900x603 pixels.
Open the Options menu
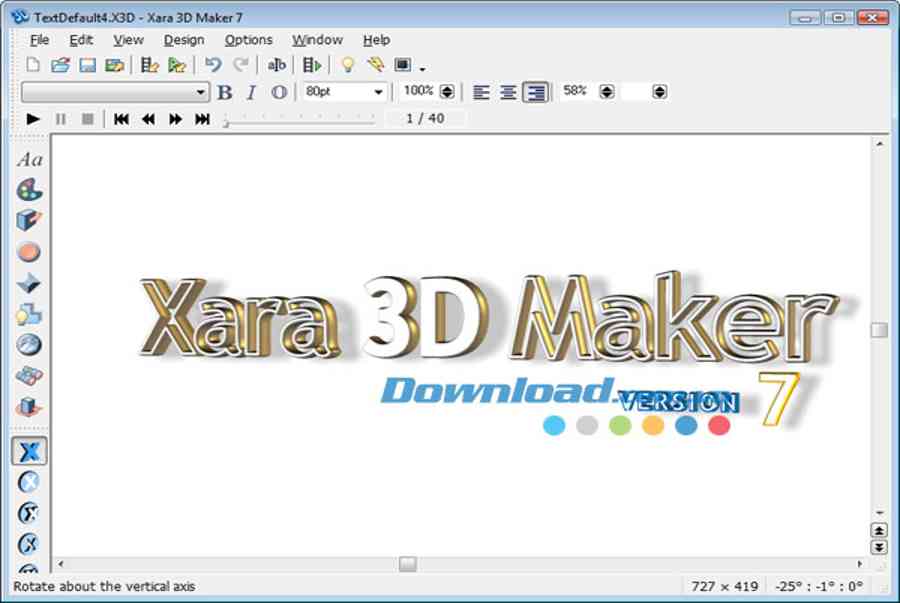tap(248, 40)
